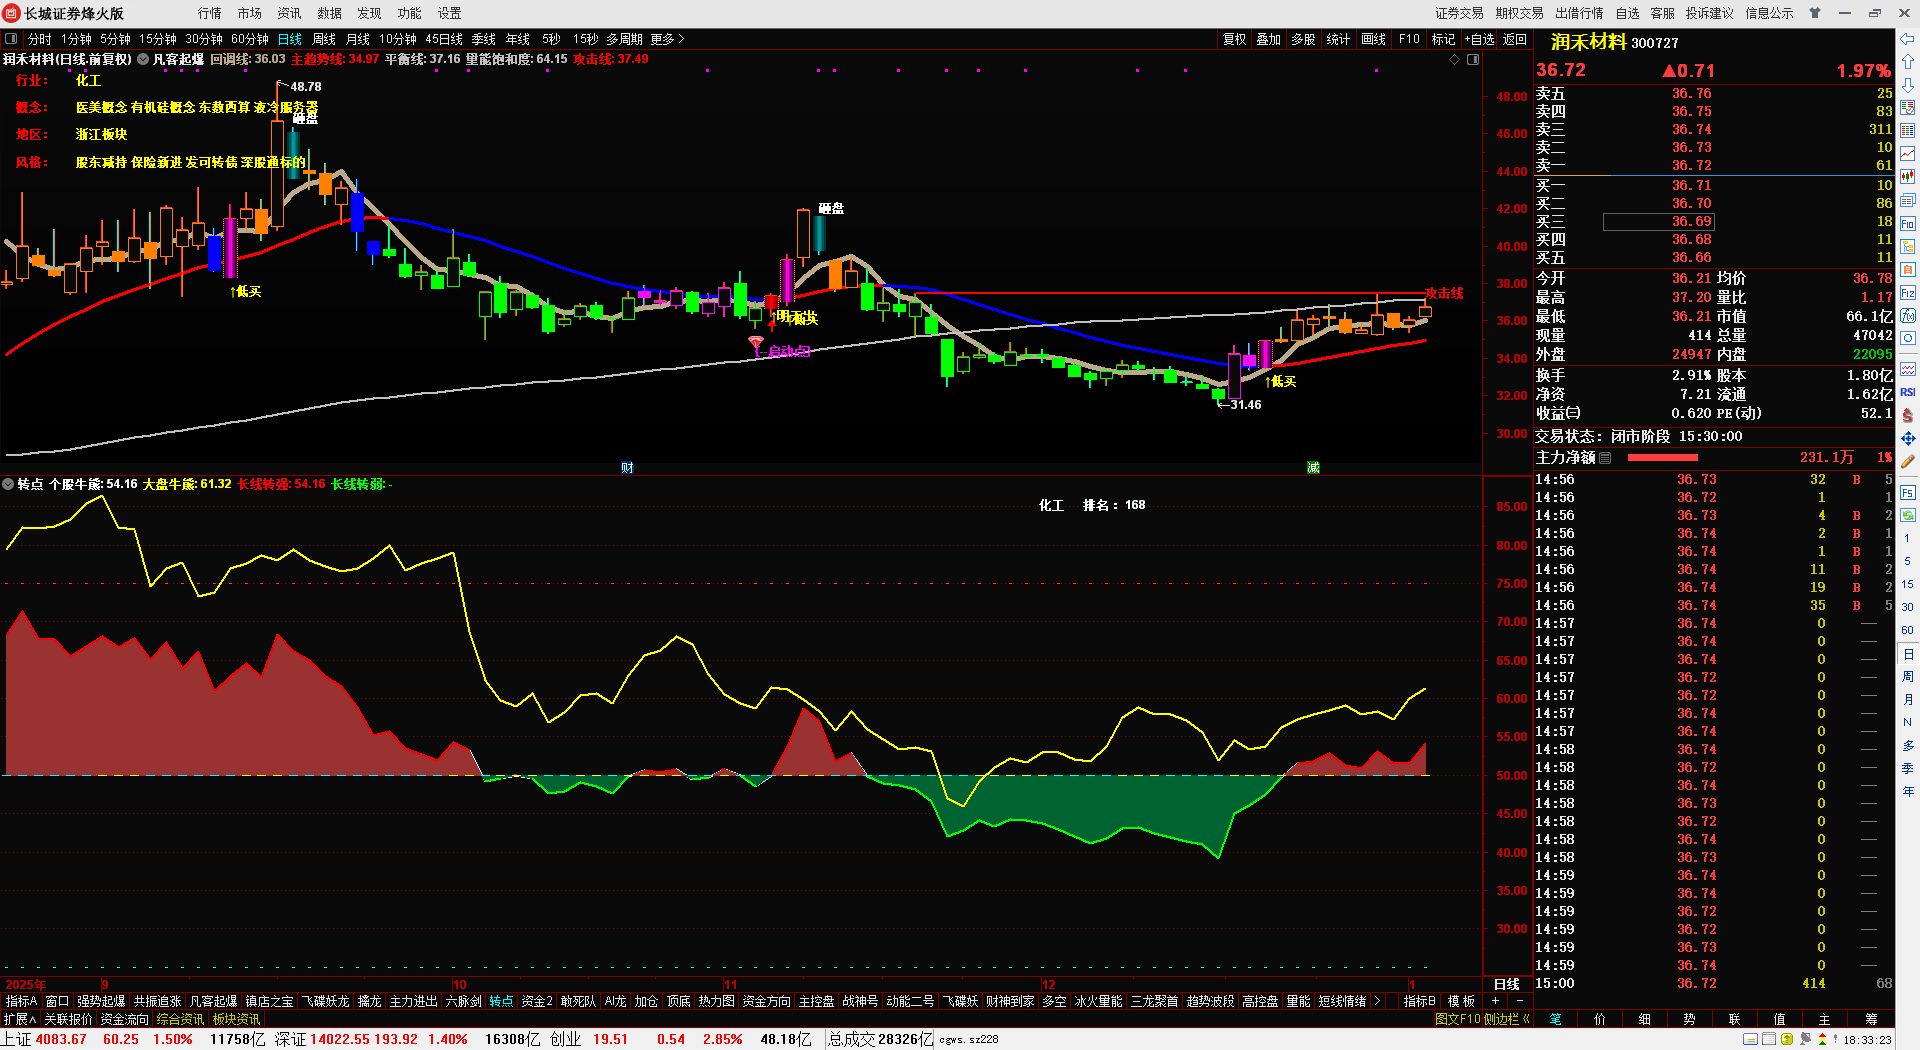Click the up arrow icon in the right sidebar
Screen dimensions: 1920x1050
(1908, 62)
